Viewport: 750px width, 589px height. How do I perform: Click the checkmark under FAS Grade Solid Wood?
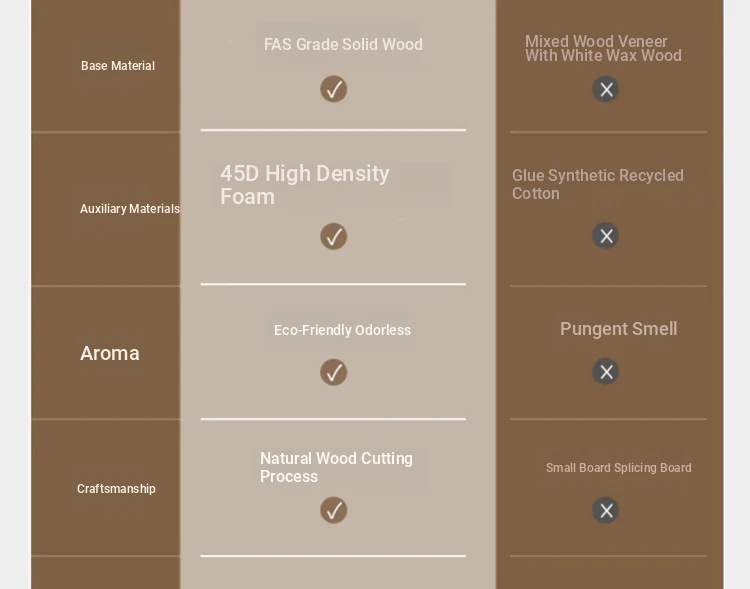click(333, 89)
